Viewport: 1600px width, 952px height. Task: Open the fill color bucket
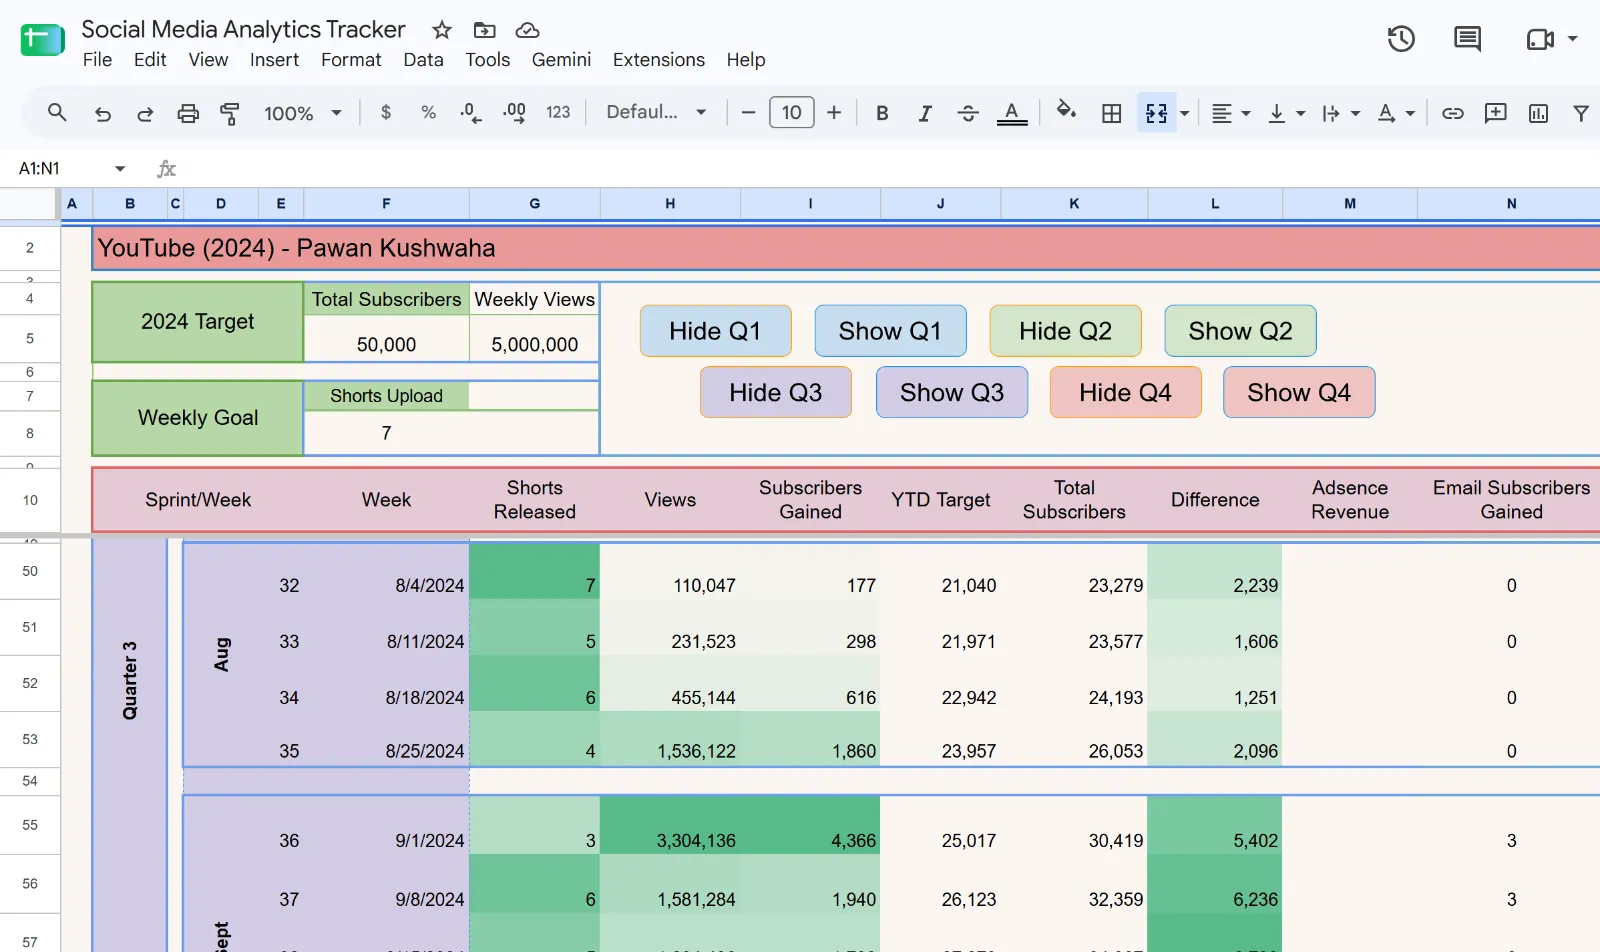tap(1066, 112)
